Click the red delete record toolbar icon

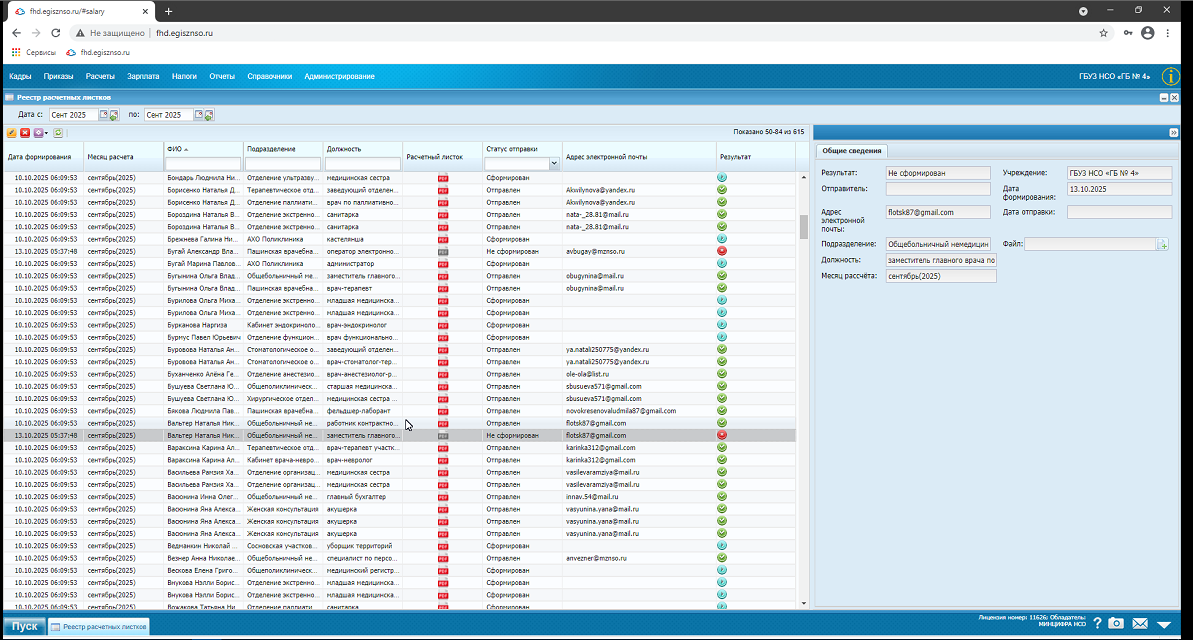pyautogui.click(x=25, y=132)
